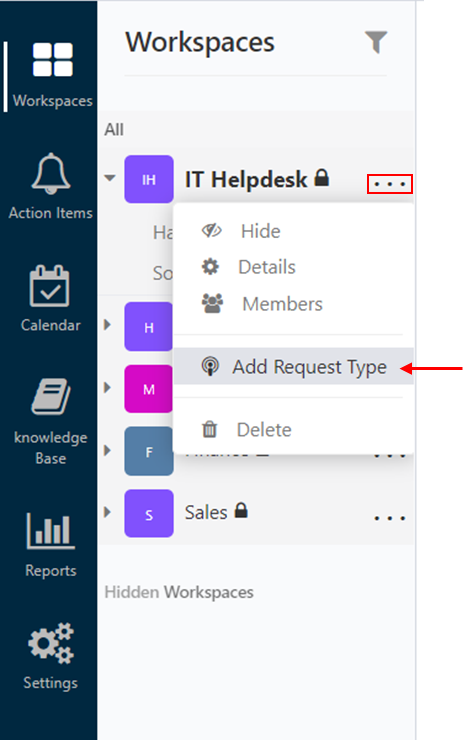Open the Sales workspace

click(x=206, y=513)
